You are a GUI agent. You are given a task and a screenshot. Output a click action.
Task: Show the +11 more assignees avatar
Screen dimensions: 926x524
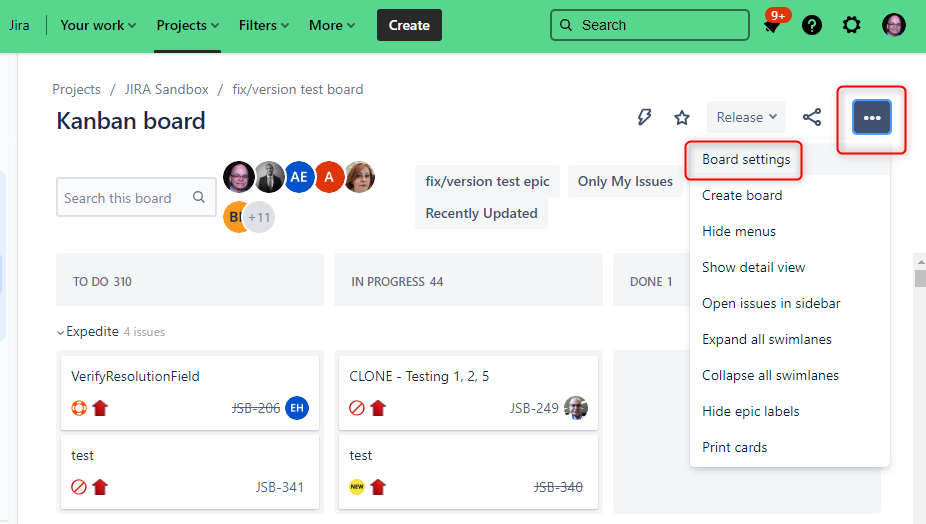point(259,217)
